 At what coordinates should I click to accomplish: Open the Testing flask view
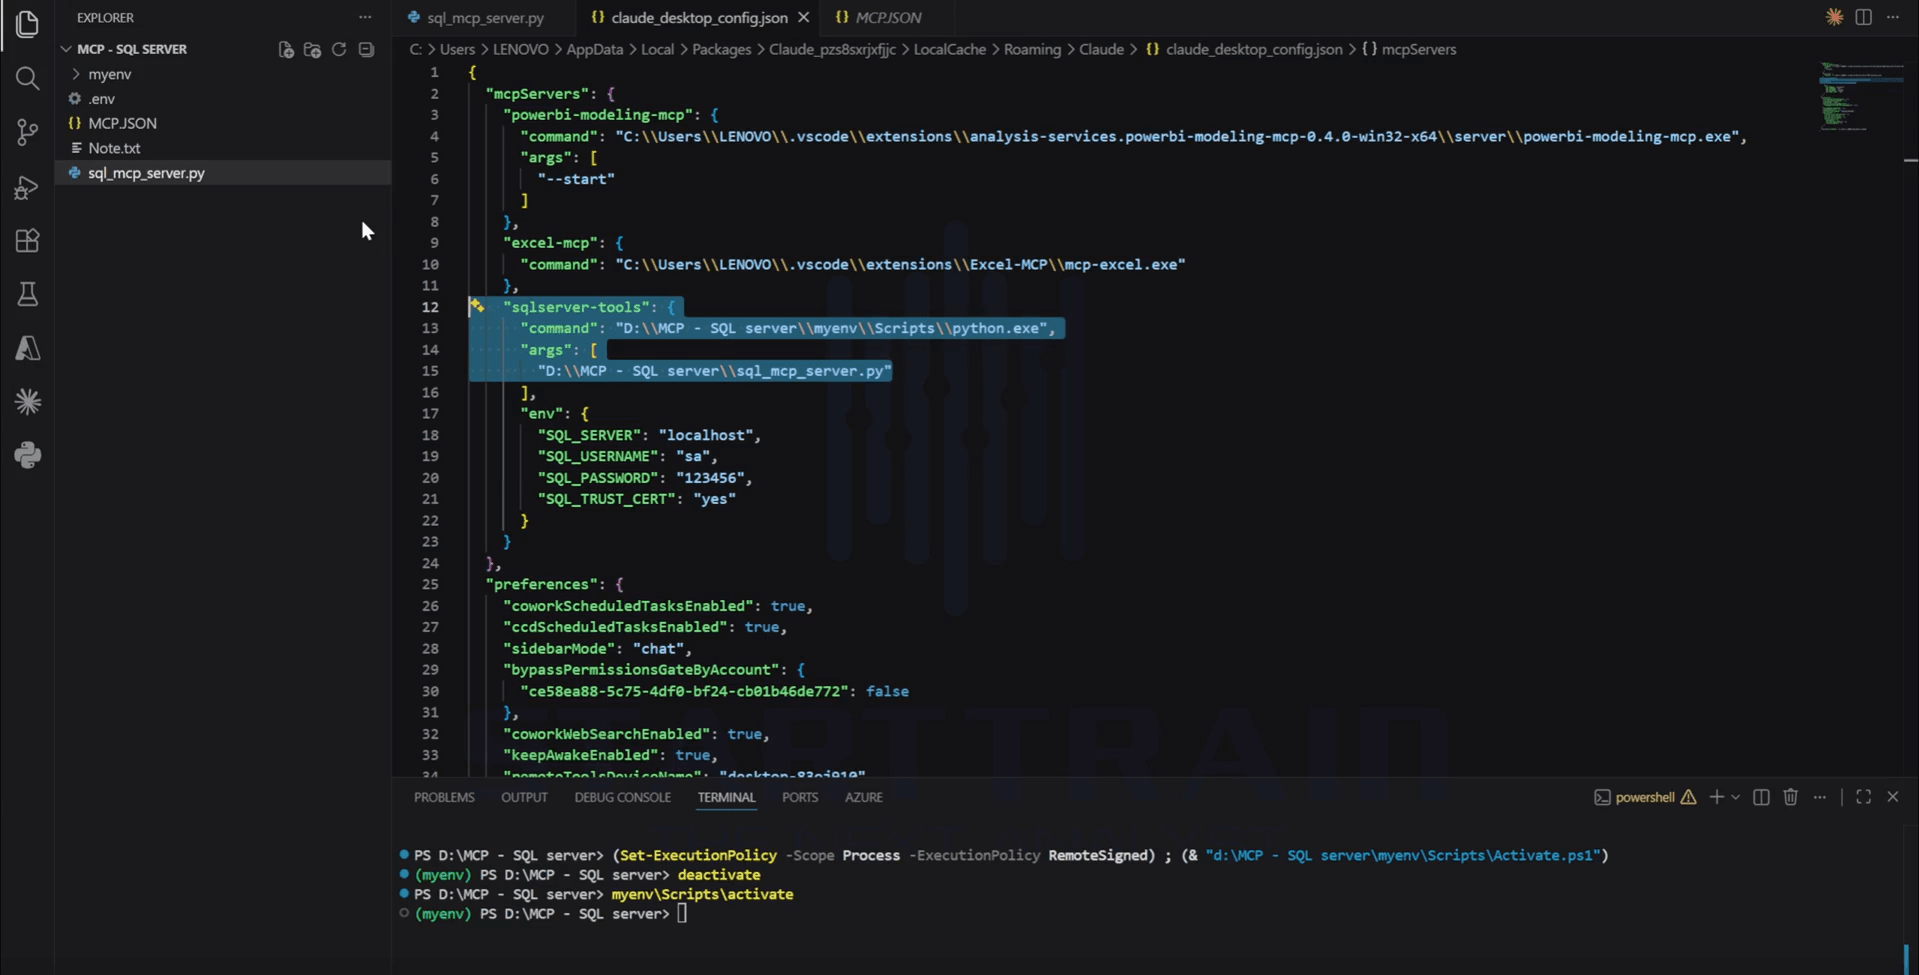27,294
